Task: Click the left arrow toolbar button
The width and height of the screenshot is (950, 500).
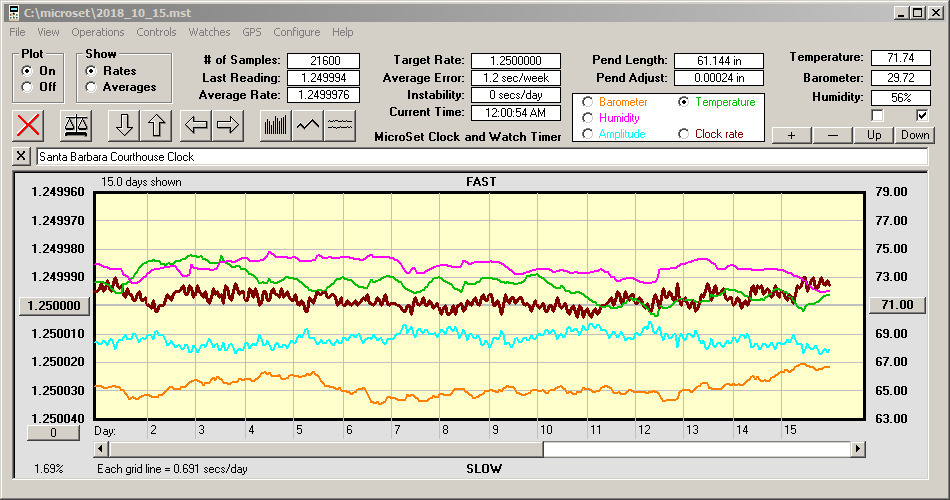Action: tap(196, 125)
